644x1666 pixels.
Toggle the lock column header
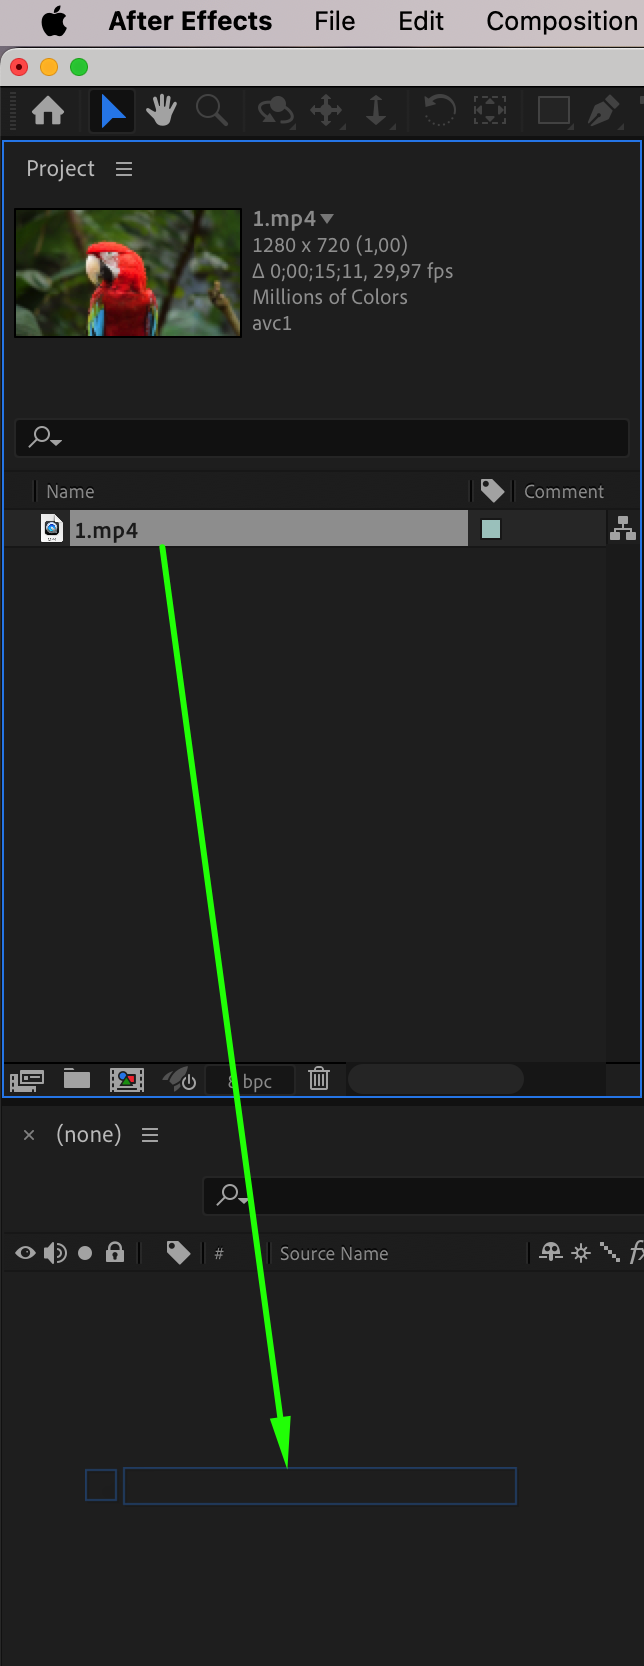click(x=115, y=1252)
